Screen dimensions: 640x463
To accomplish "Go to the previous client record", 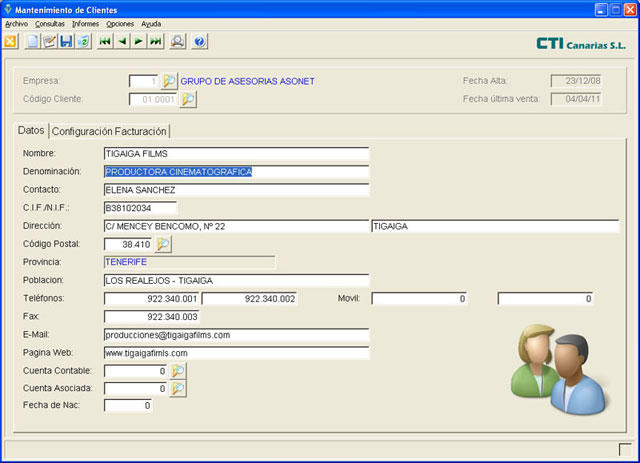I will point(122,41).
